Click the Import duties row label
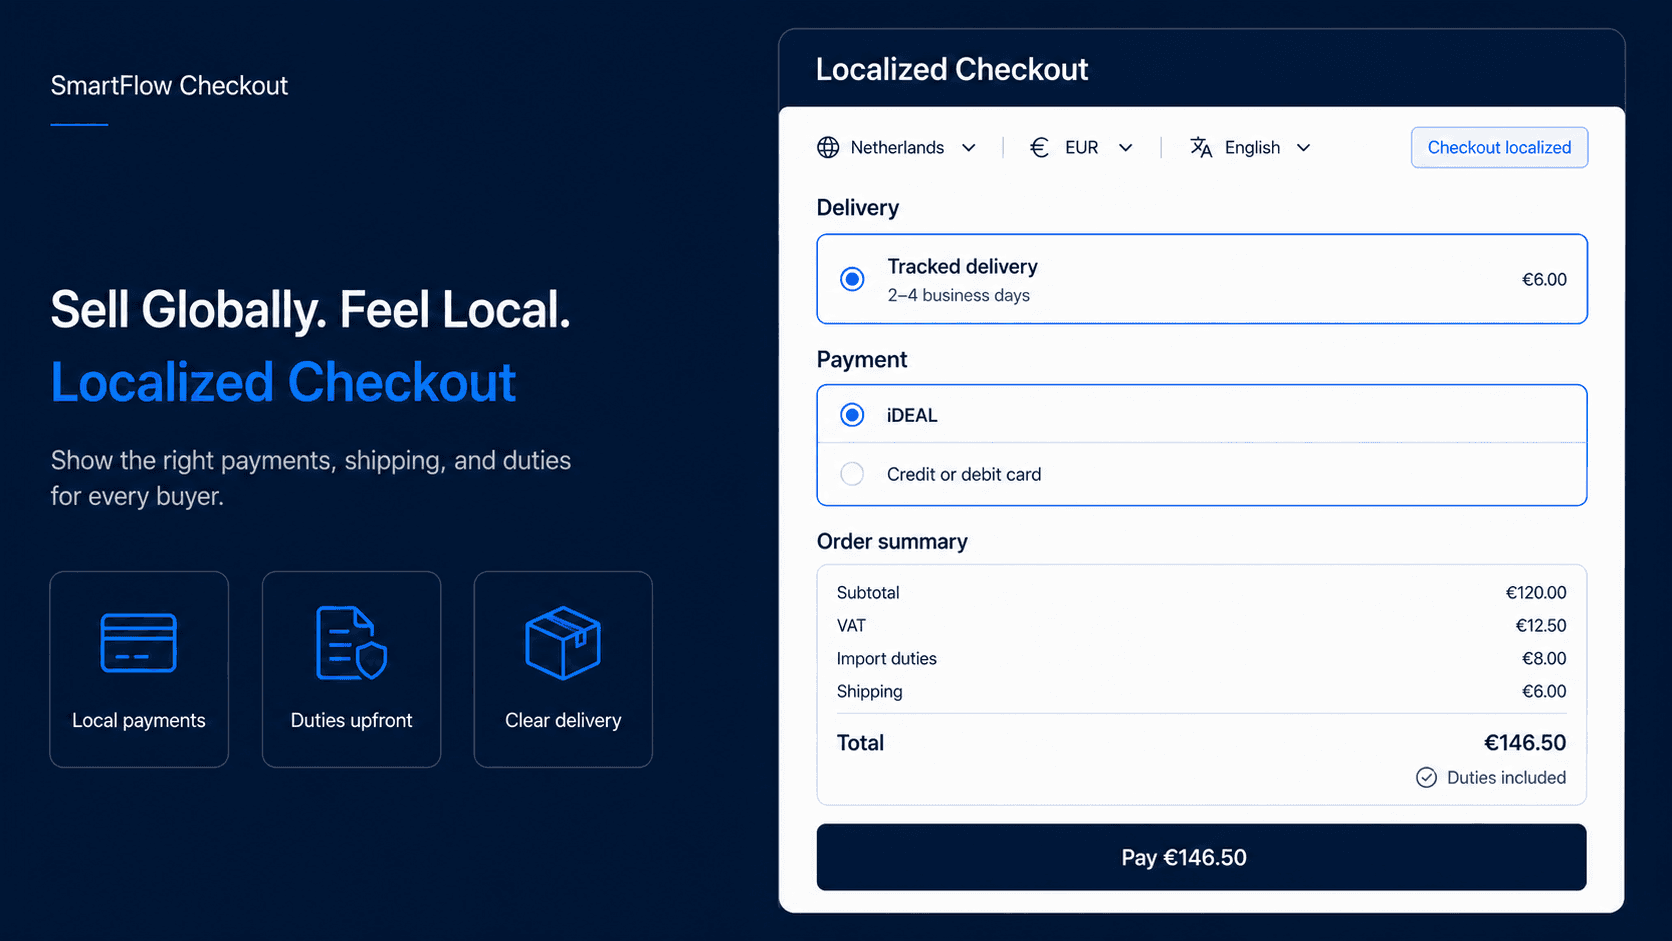This screenshot has width=1672, height=941. (887, 659)
